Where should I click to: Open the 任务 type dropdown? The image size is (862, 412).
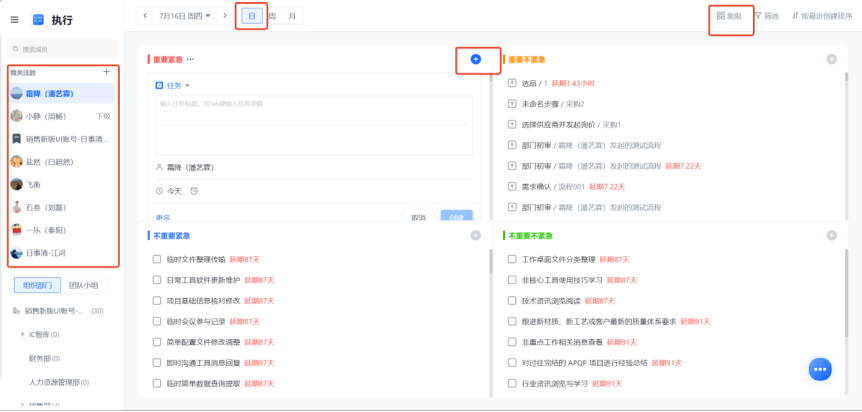pyautogui.click(x=173, y=86)
